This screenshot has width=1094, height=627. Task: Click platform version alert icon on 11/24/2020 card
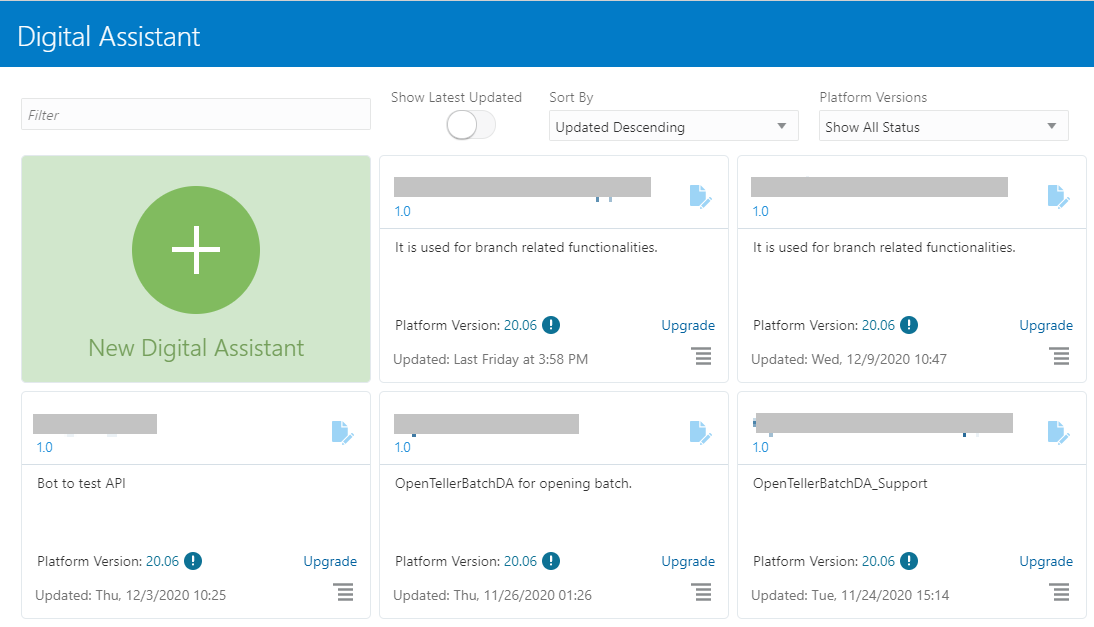[x=908, y=561]
